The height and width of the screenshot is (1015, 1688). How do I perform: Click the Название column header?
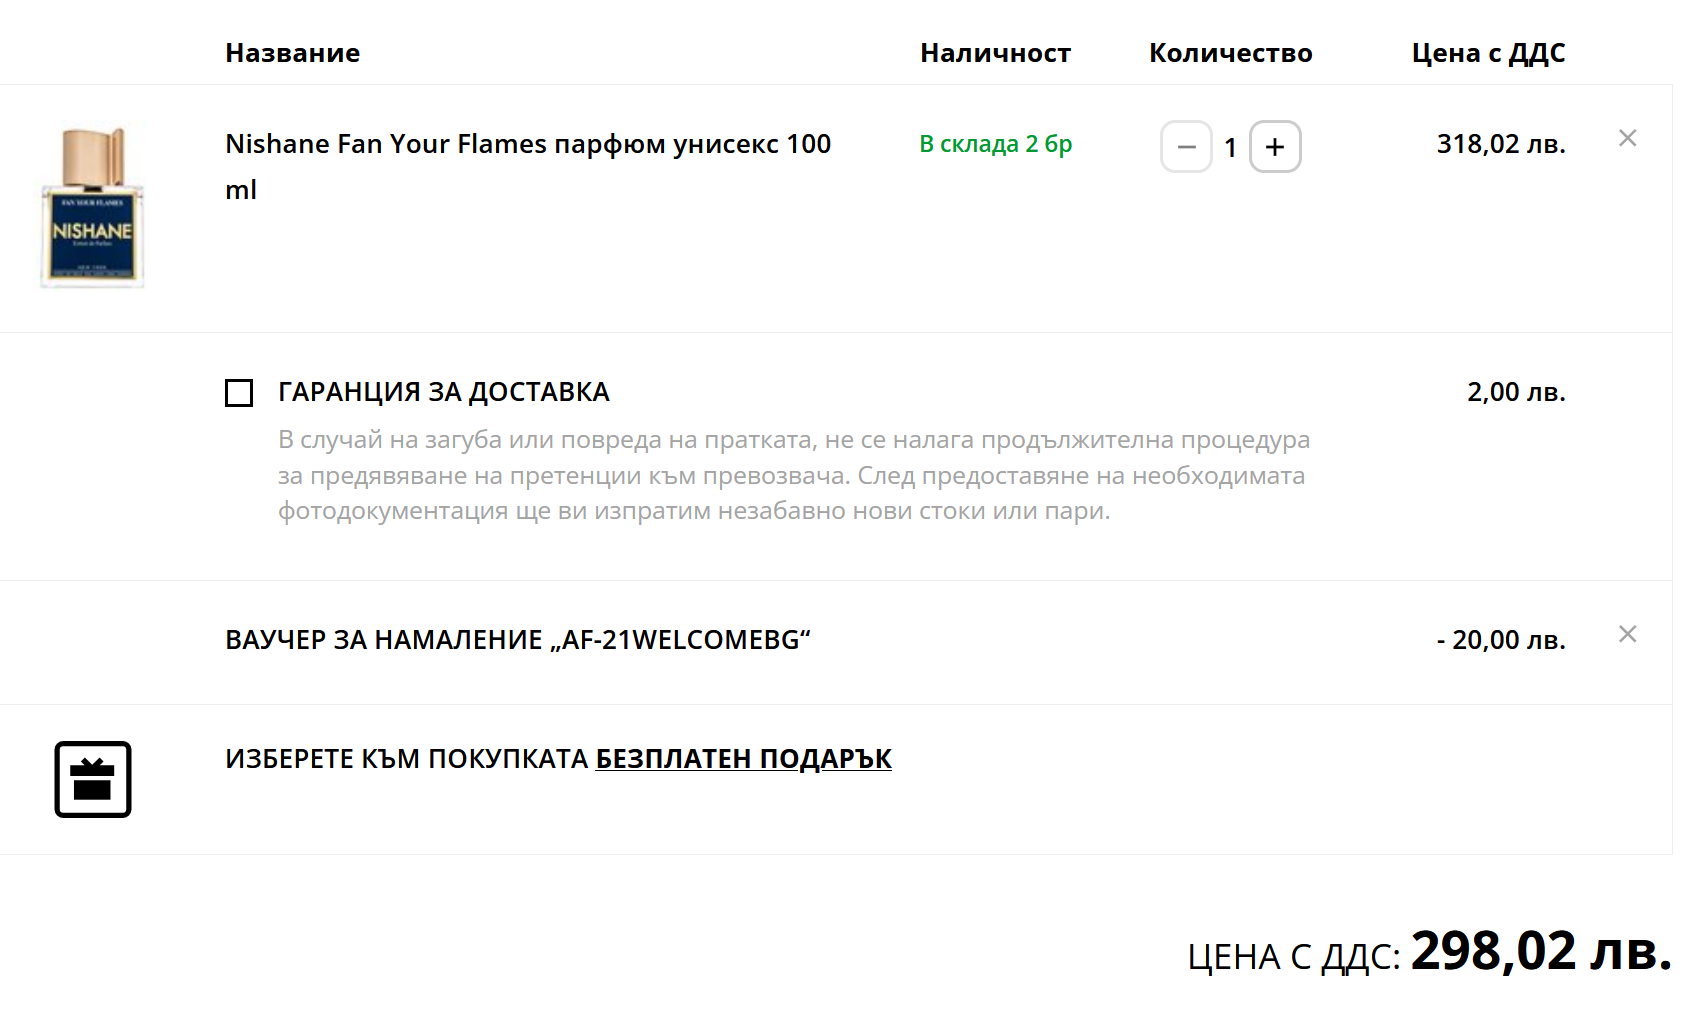(x=292, y=53)
